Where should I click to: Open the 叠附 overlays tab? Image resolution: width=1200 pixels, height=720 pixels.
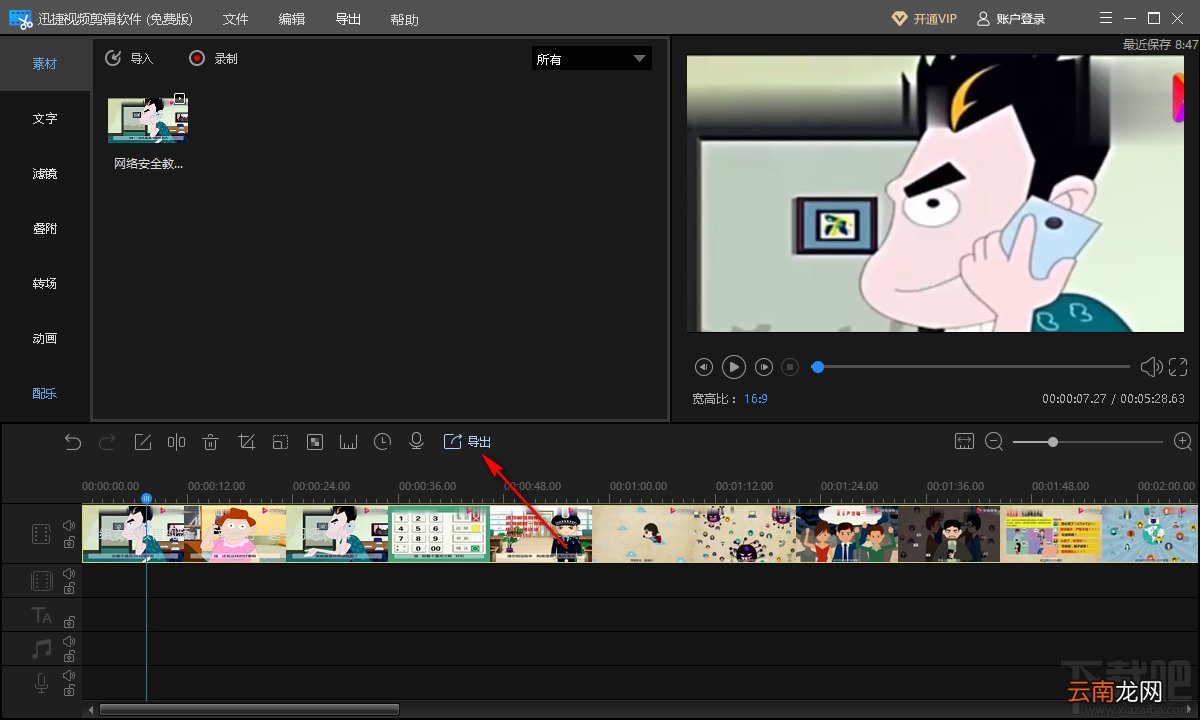coord(45,229)
